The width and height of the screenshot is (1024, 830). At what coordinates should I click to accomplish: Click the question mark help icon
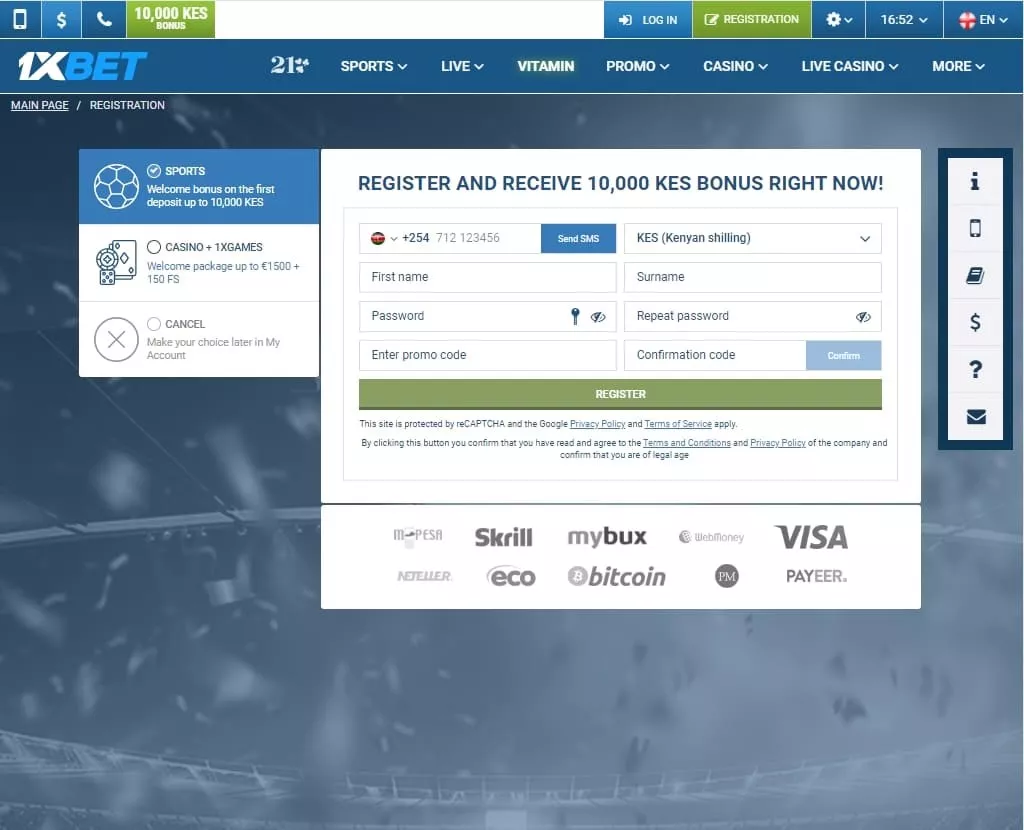pos(975,370)
